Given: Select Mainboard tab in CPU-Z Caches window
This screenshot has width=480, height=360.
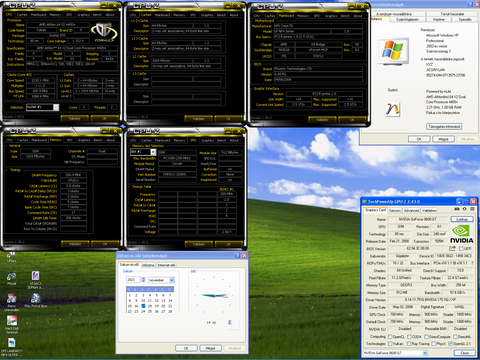Looking at the screenshot, I should point(162,15).
